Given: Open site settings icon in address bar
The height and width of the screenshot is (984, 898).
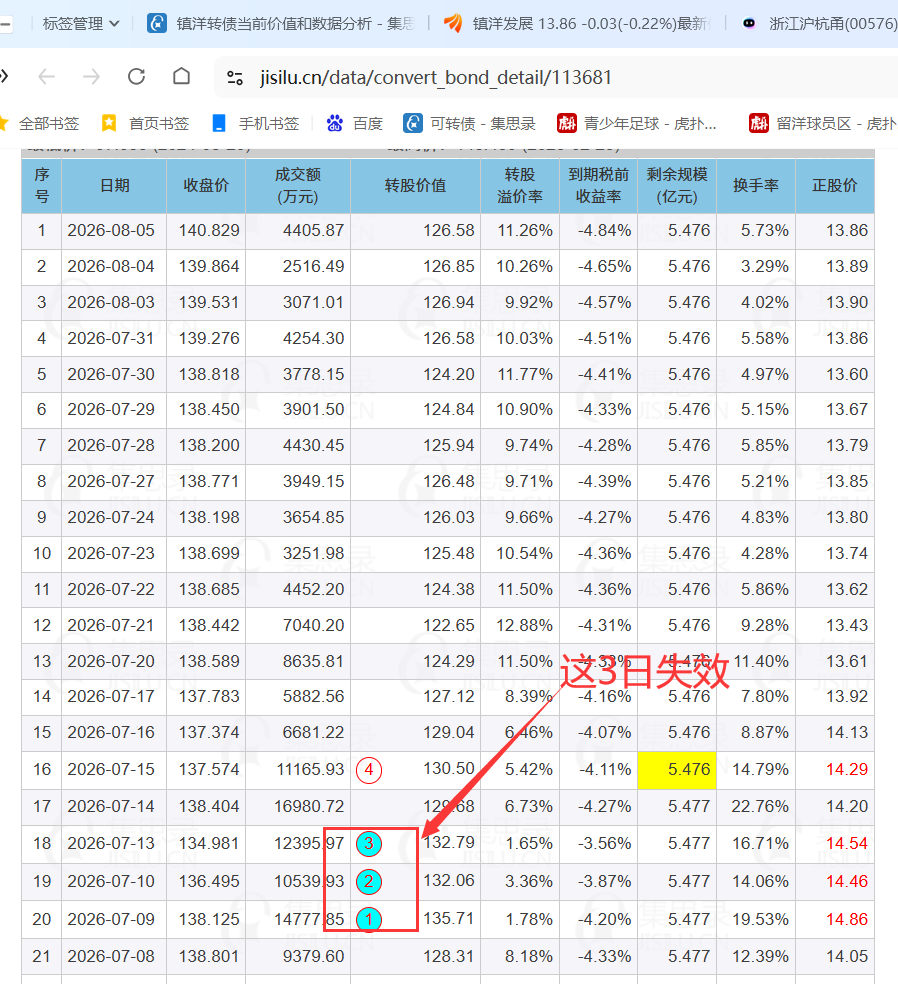Looking at the screenshot, I should (x=235, y=78).
